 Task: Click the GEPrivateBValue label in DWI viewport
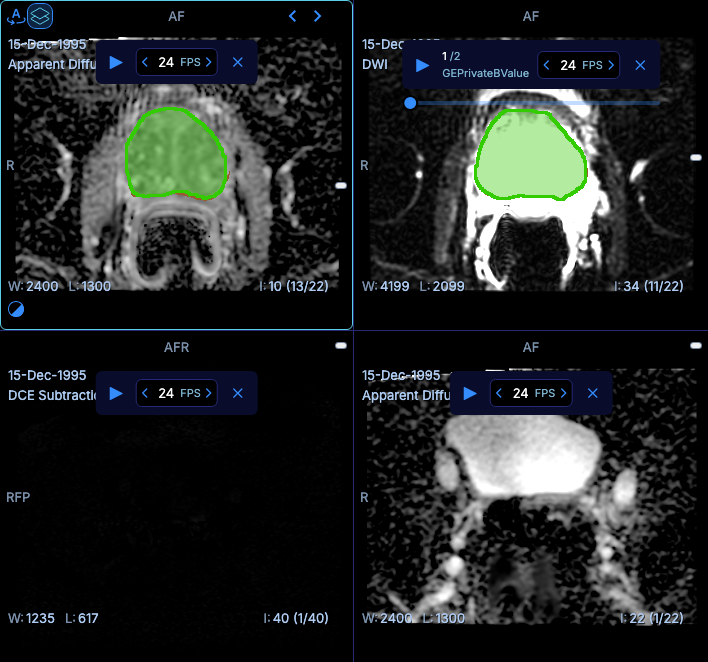(485, 73)
